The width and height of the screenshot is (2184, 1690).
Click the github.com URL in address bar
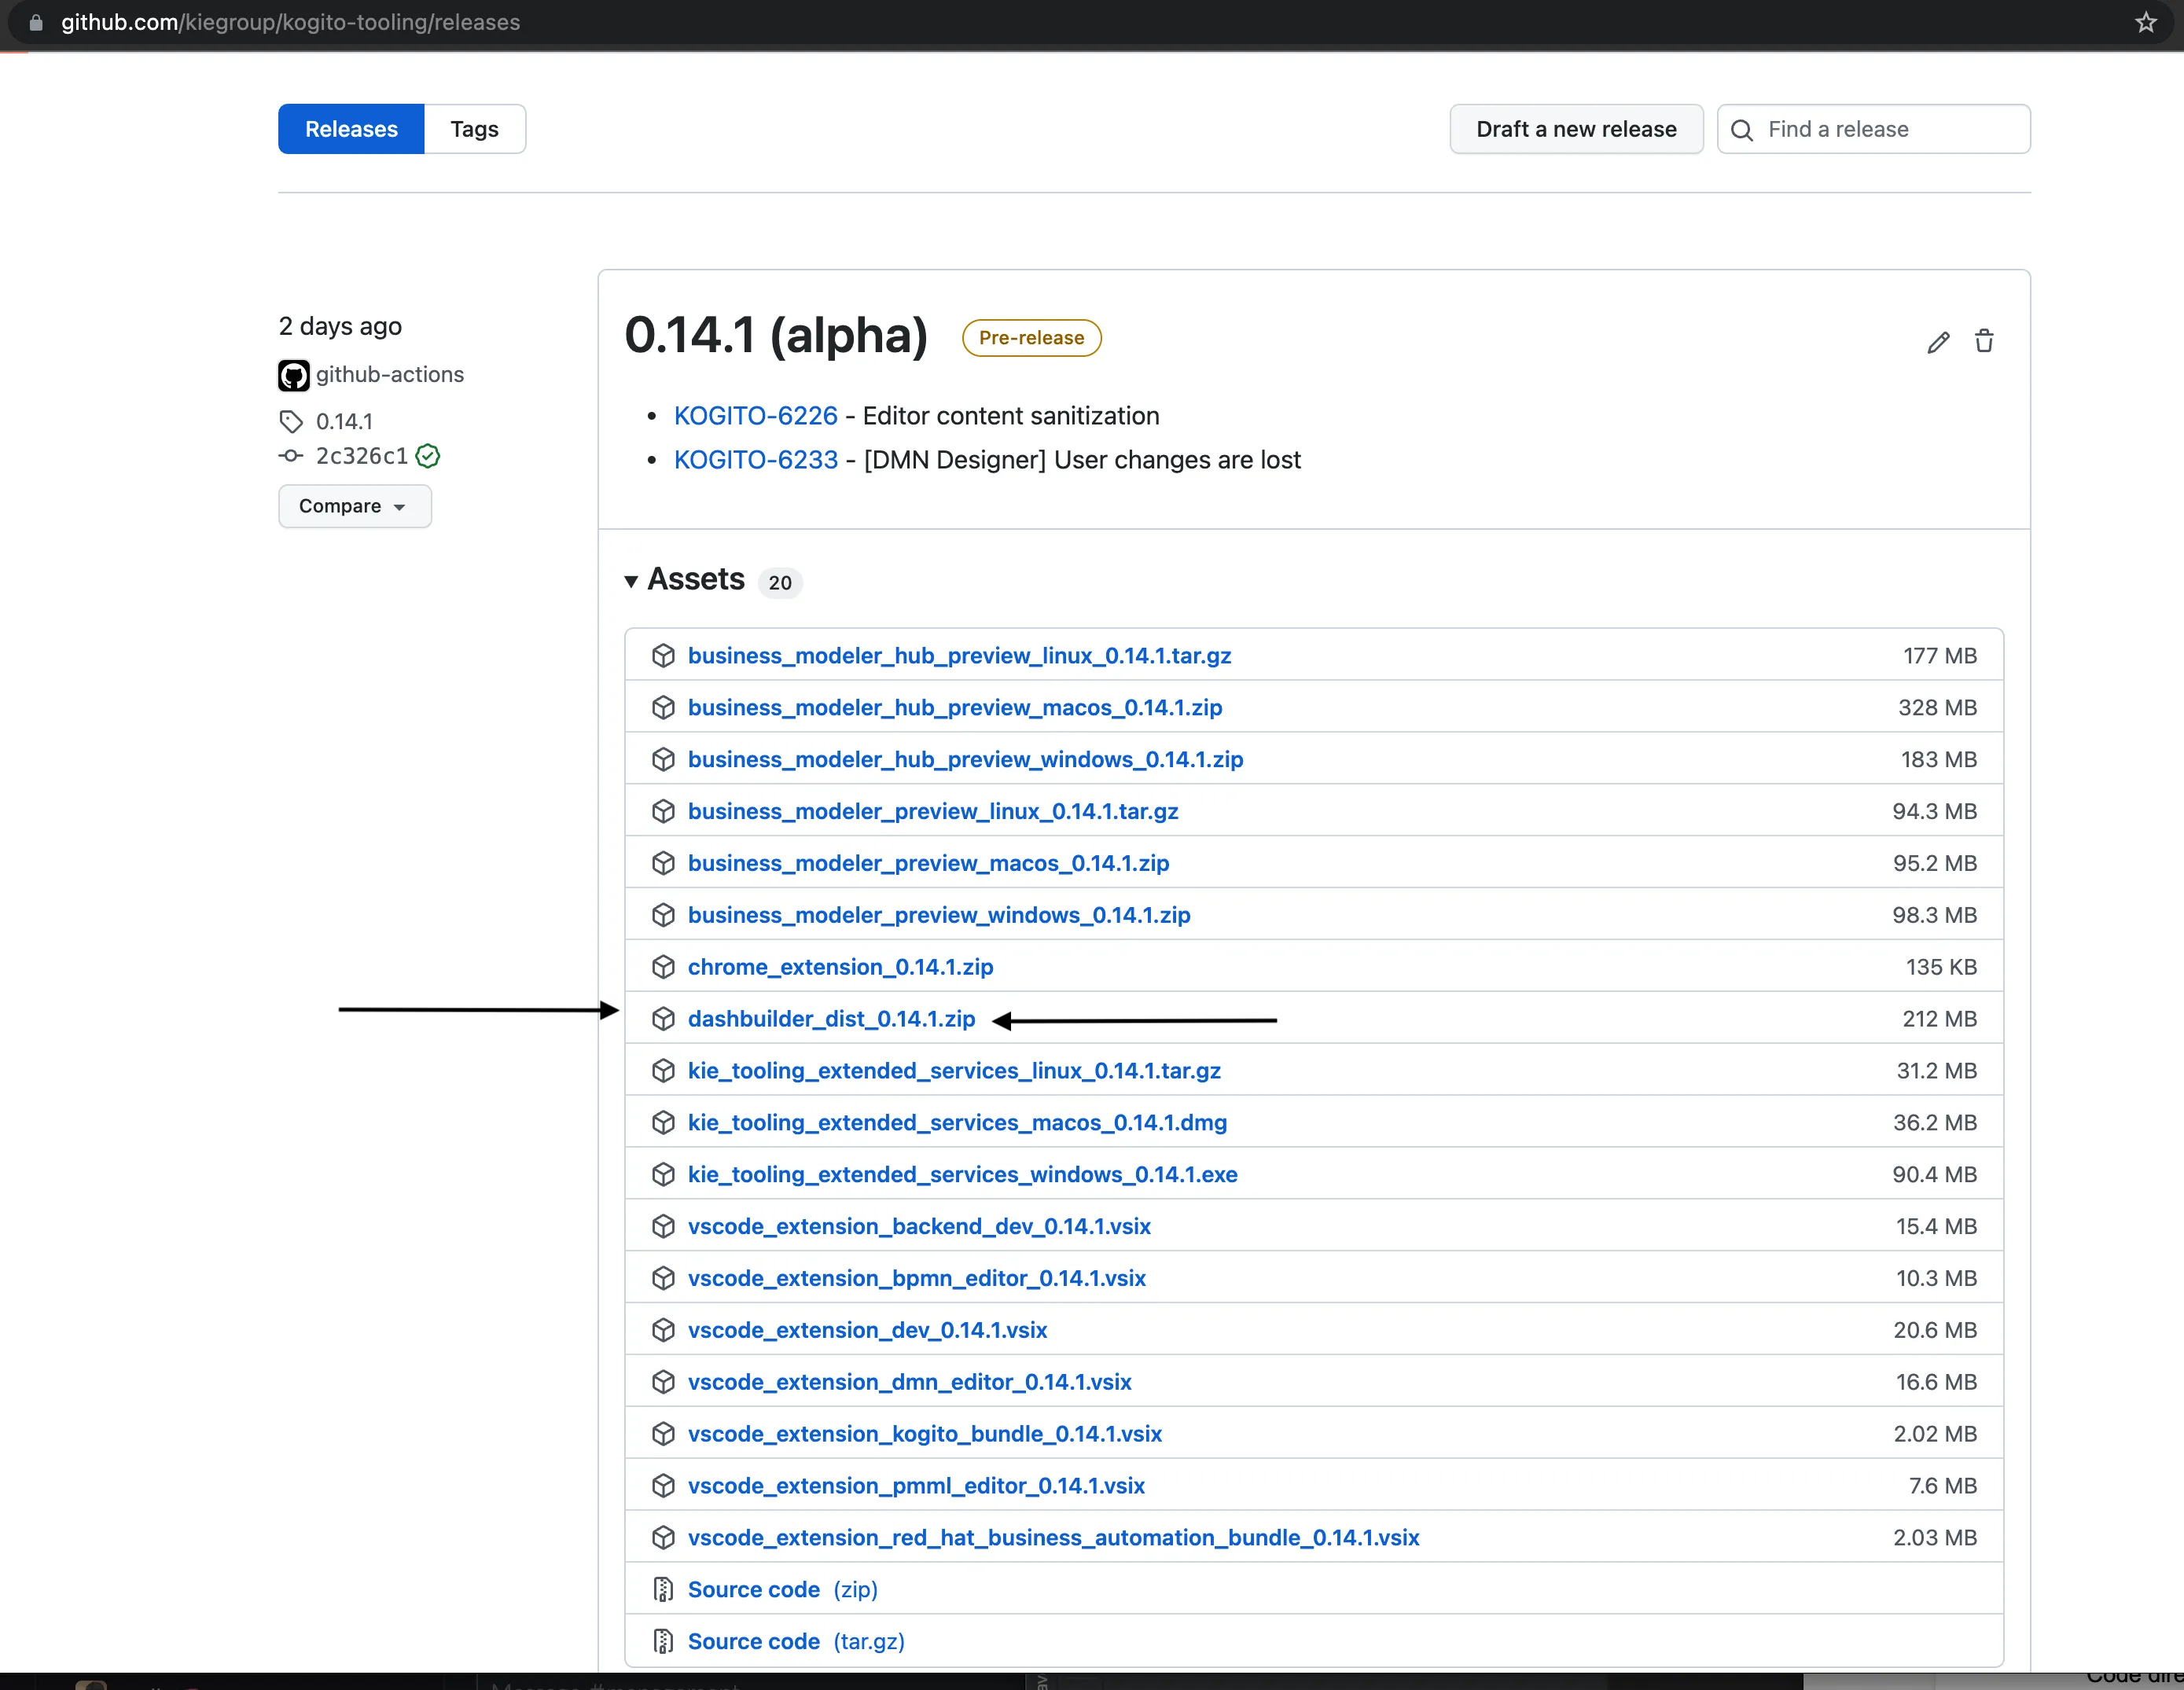point(290,22)
